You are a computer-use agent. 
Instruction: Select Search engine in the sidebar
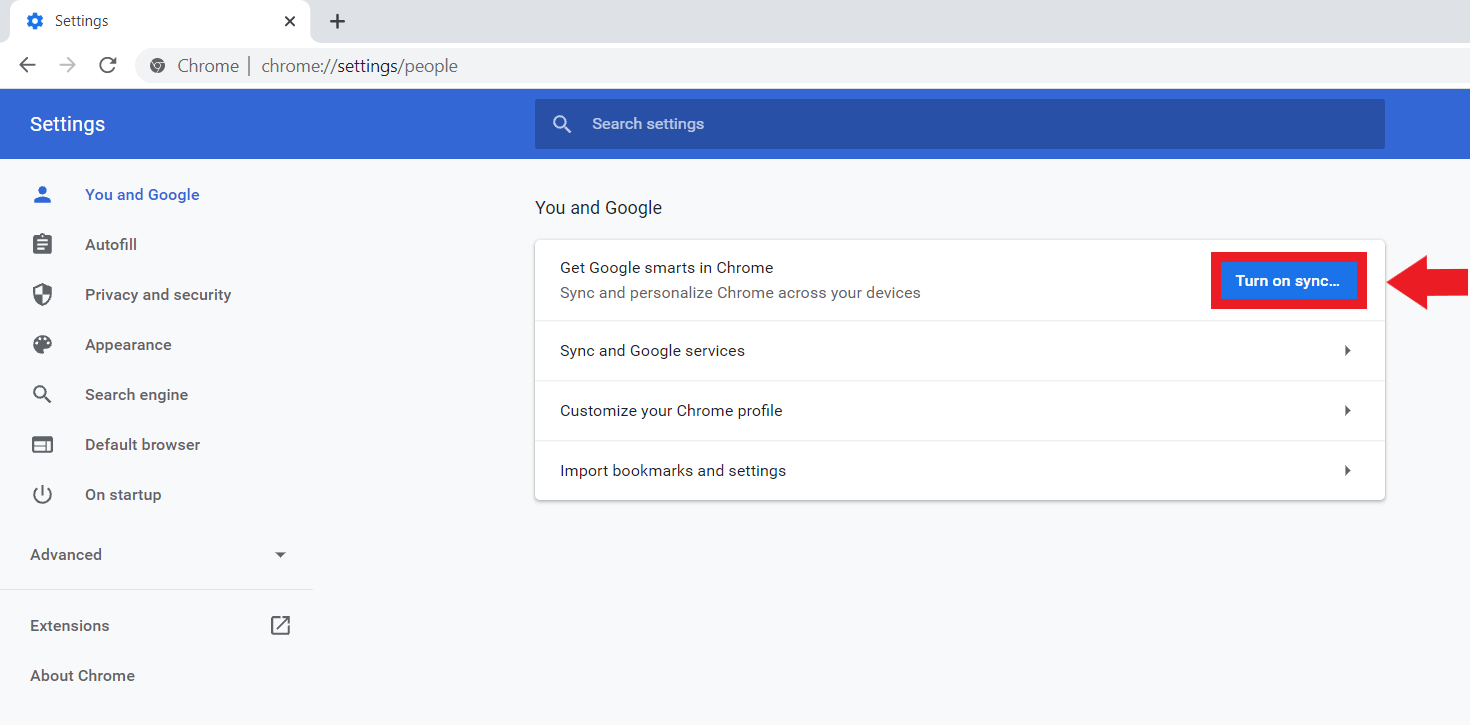136,395
